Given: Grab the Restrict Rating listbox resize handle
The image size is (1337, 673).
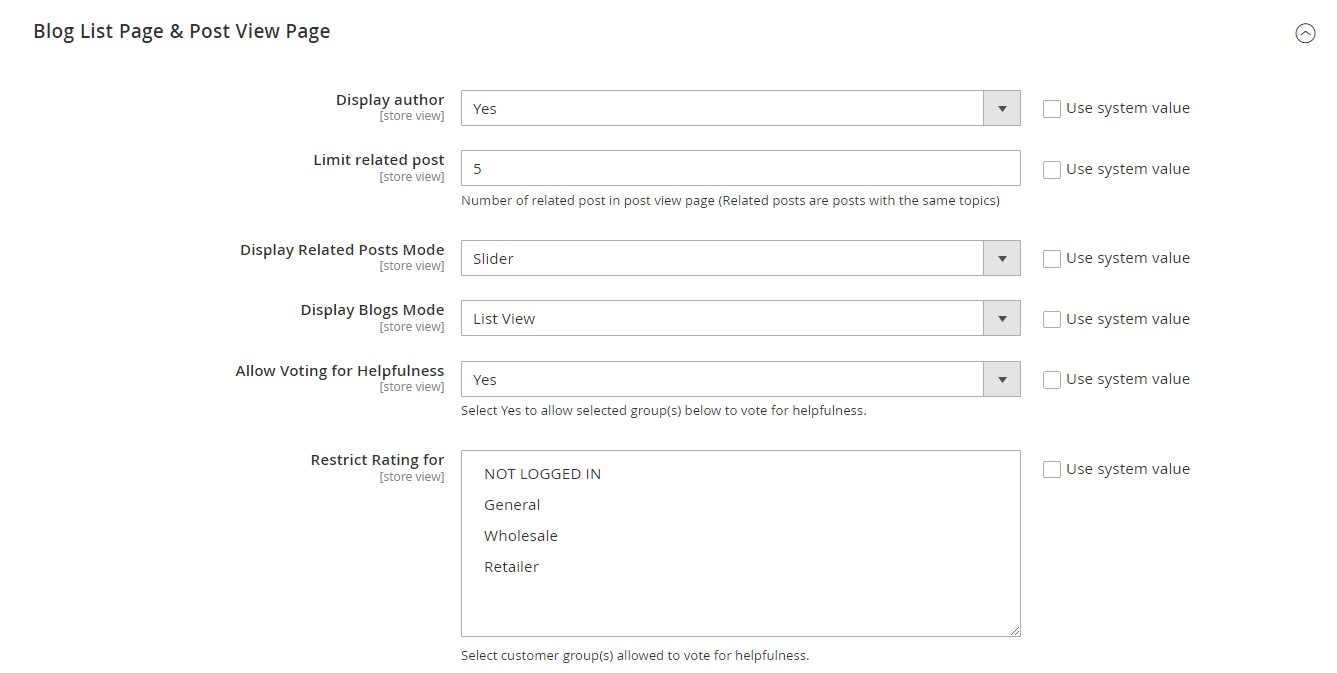Looking at the screenshot, I should (x=1014, y=630).
